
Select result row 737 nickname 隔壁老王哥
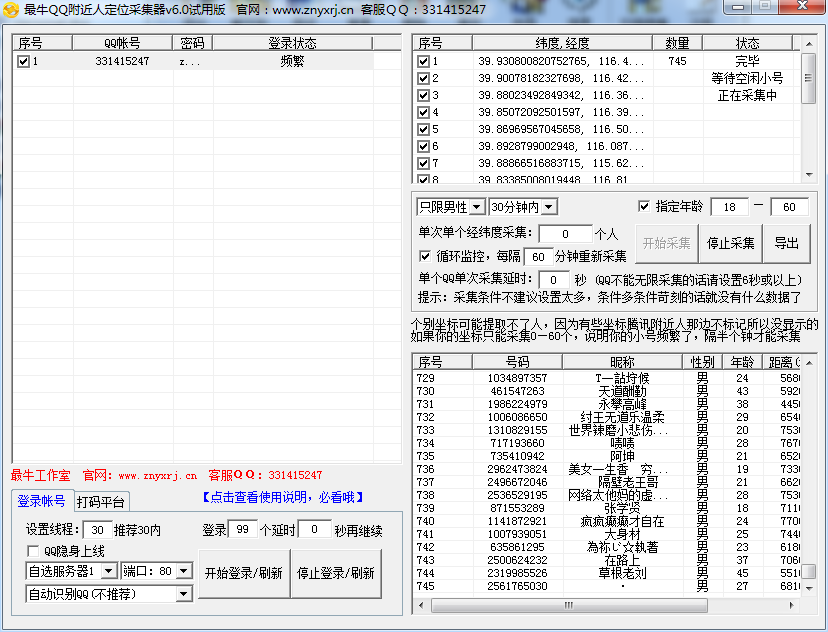click(x=628, y=482)
